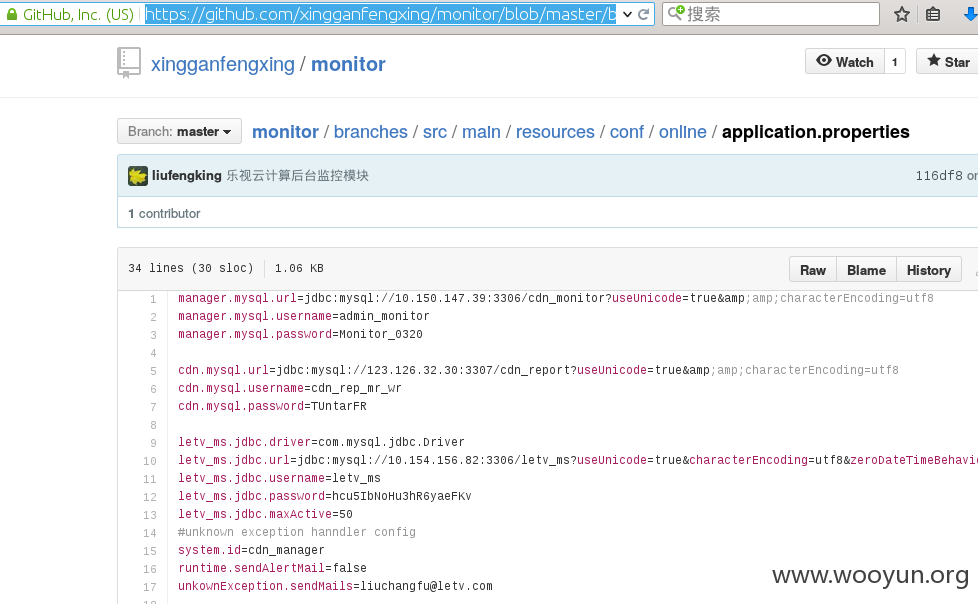978x604 pixels.
Task: Open the Blame view
Action: (866, 270)
